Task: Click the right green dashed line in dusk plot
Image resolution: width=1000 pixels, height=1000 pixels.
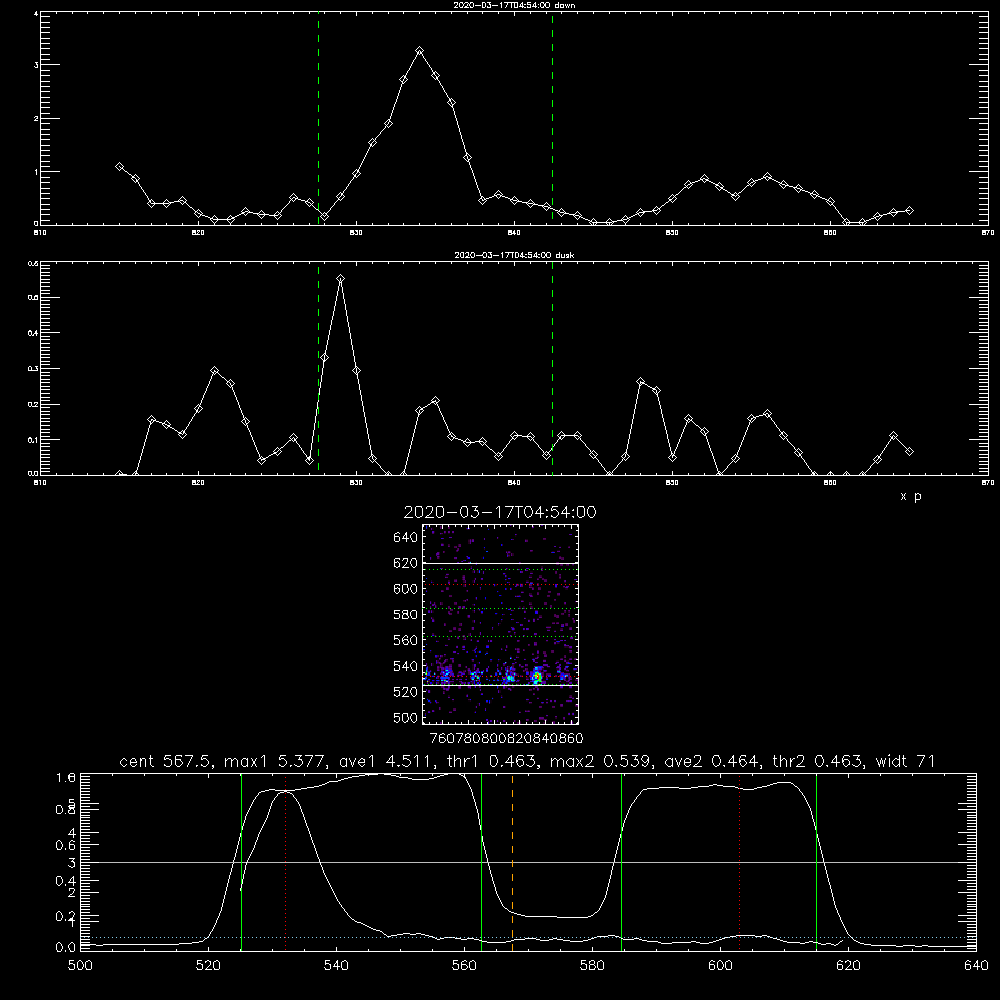Action: [x=552, y=369]
